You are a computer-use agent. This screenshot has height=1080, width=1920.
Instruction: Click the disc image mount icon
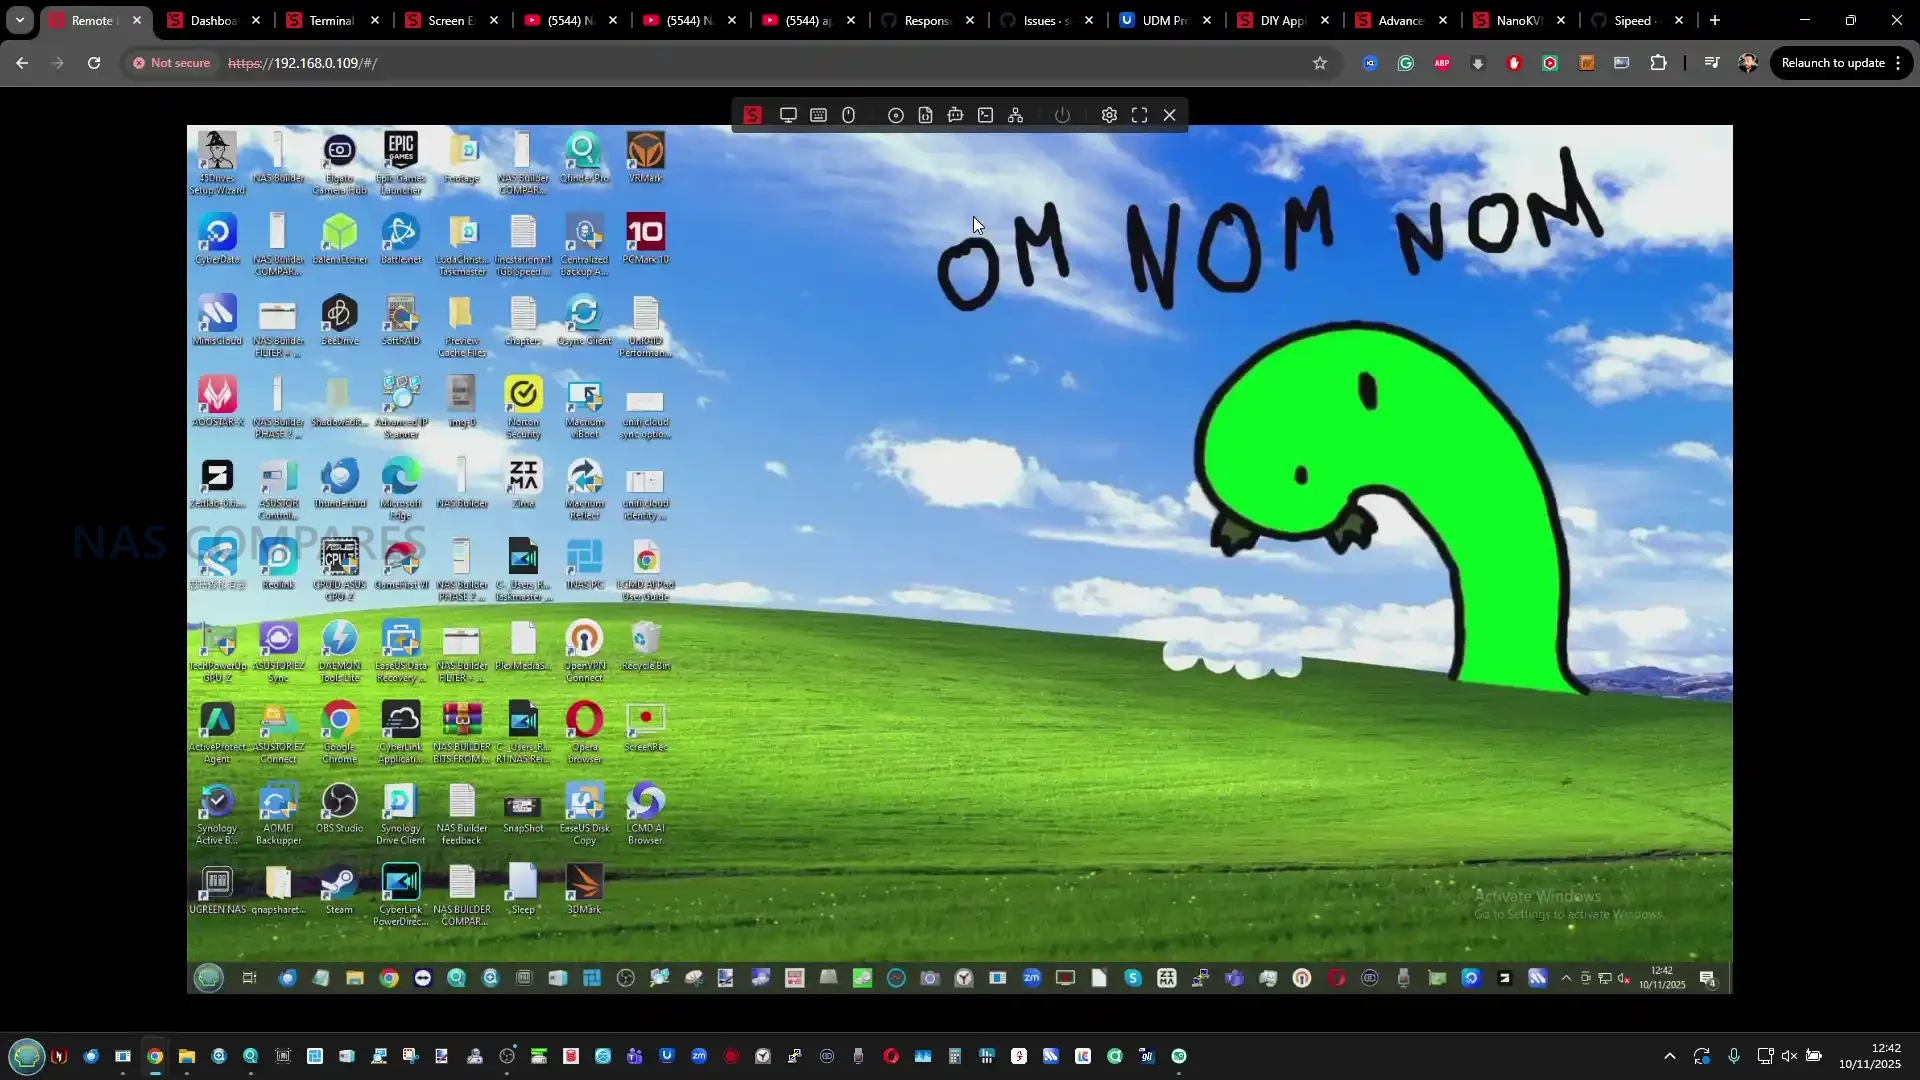(896, 115)
